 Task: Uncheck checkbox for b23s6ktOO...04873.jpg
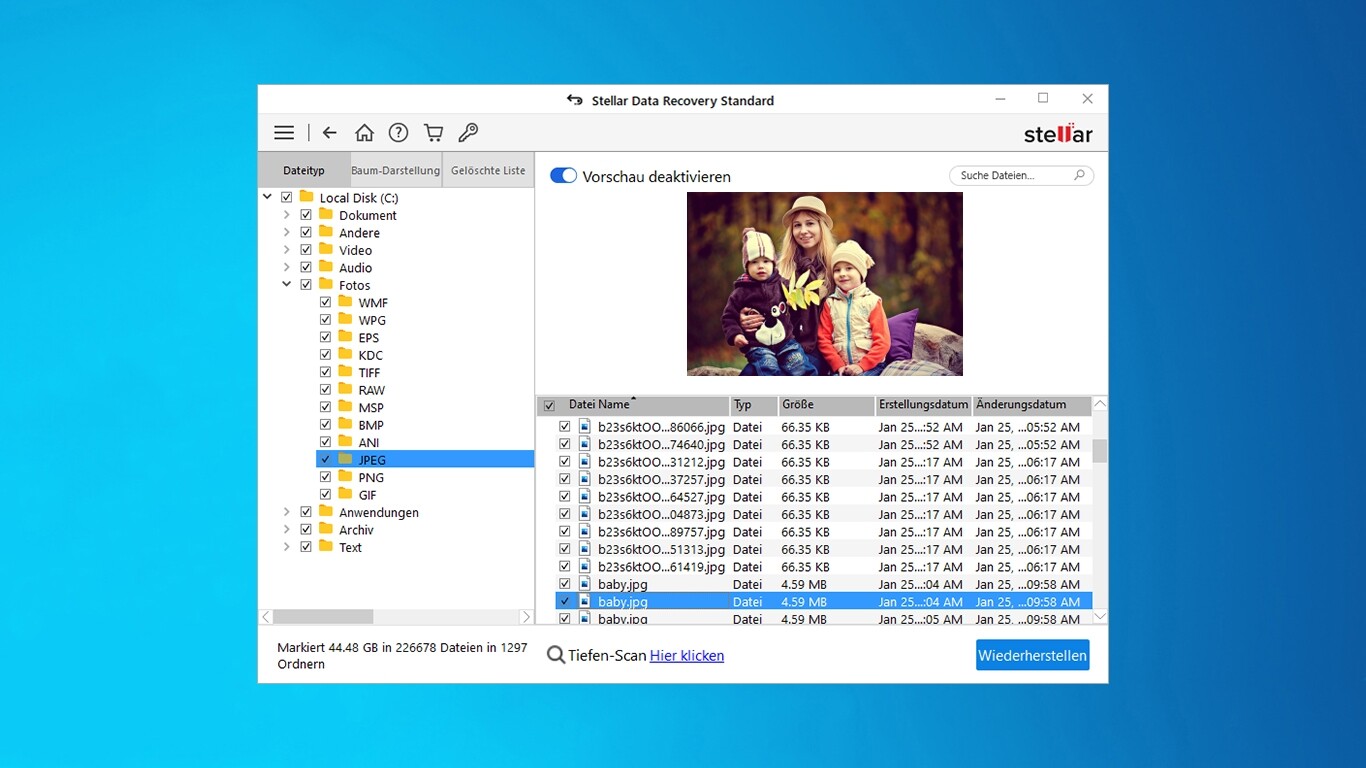pos(565,514)
